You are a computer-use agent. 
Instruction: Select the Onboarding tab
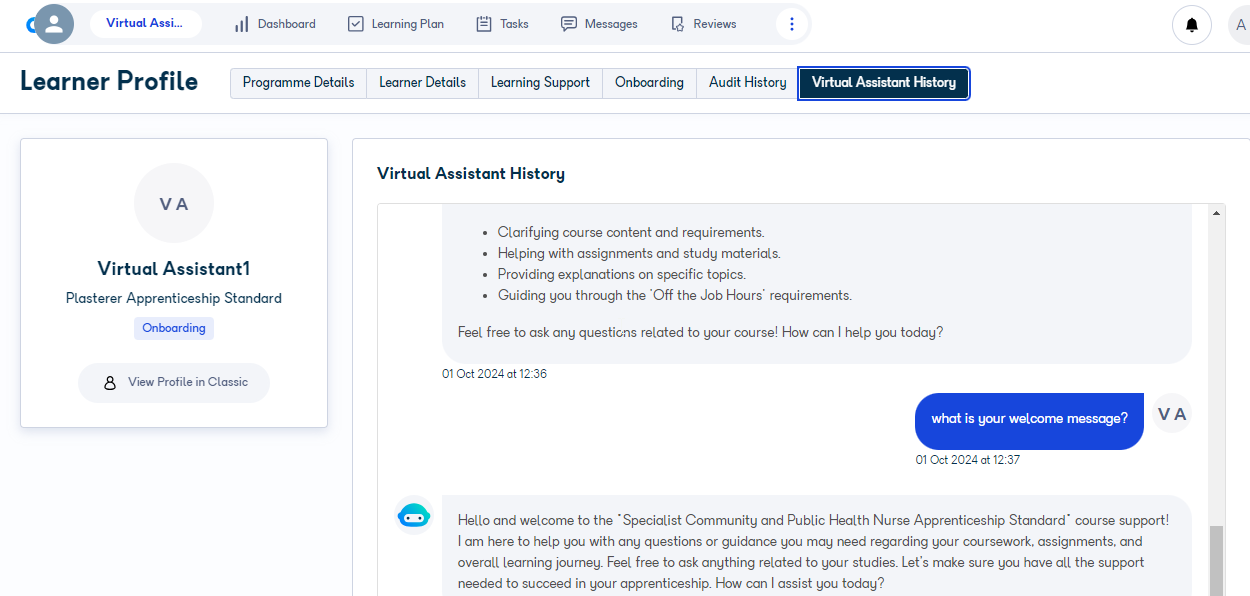(649, 83)
